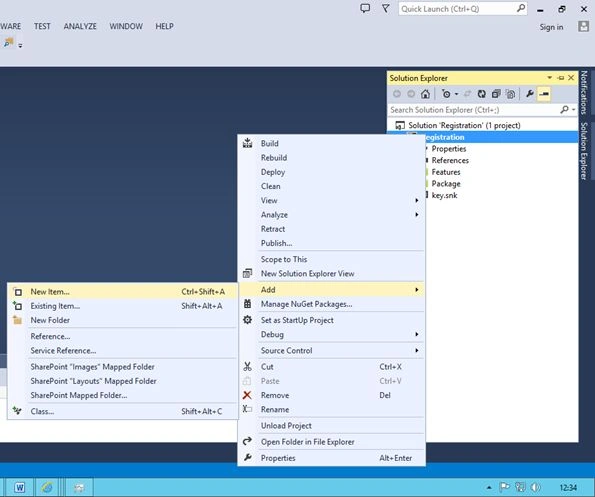Add SharePoint "Layouts" Mapped Folder
Image resolution: width=595 pixels, height=497 pixels.
click(x=123, y=381)
